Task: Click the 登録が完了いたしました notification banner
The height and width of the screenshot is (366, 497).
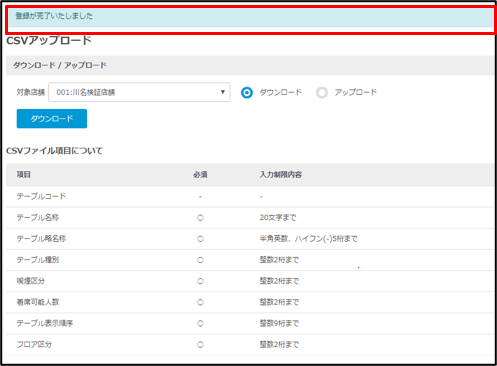Action: pos(251,17)
